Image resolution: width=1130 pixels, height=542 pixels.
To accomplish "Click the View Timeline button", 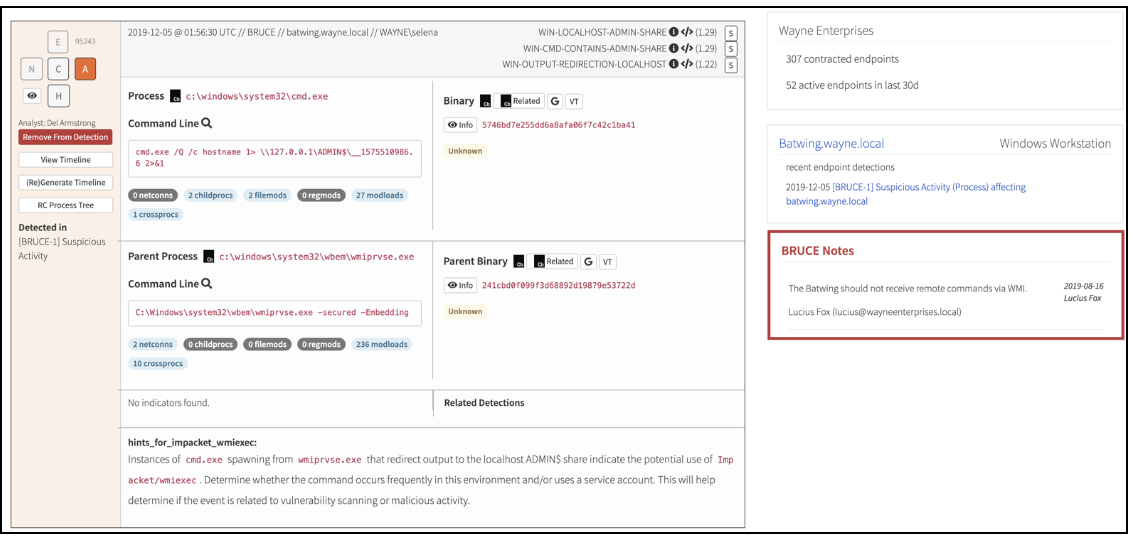I will (x=64, y=160).
